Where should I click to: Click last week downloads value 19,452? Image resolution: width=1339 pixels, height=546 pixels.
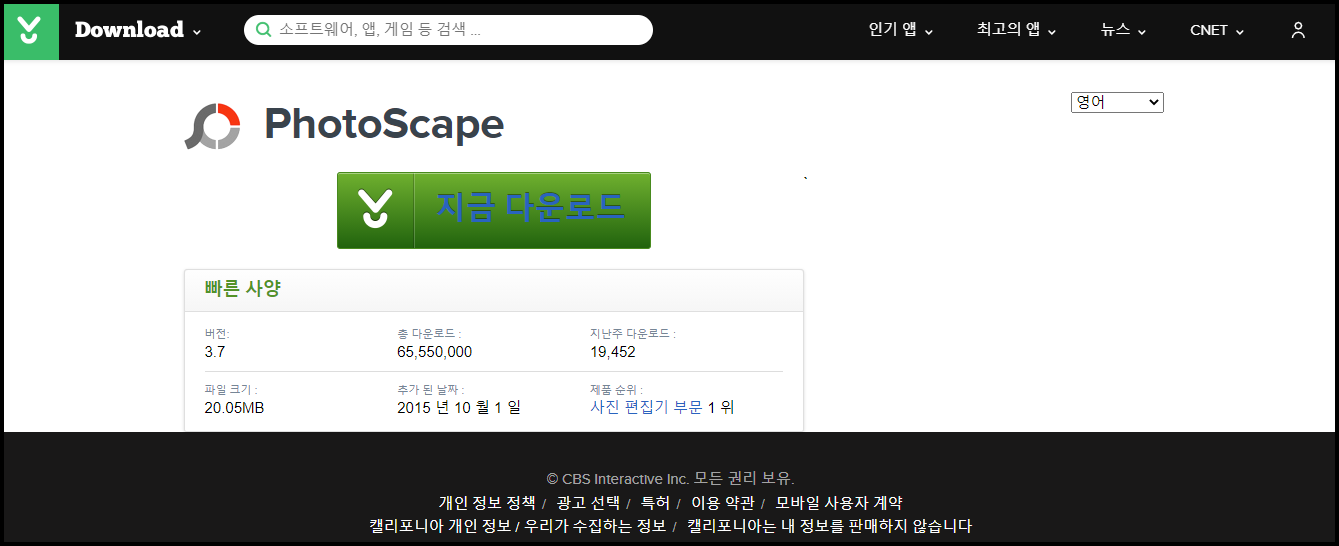(613, 352)
